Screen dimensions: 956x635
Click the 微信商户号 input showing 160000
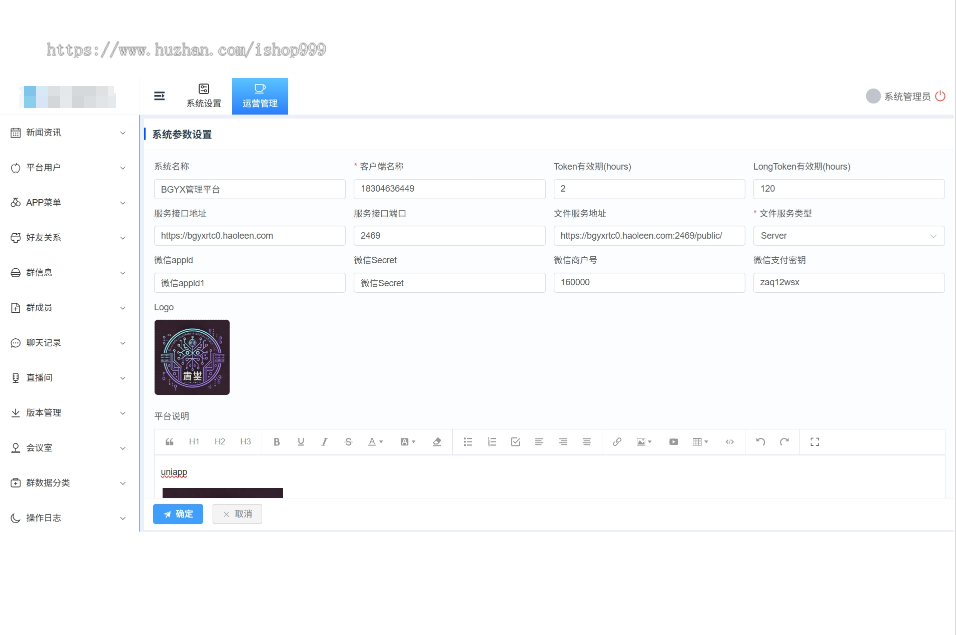(x=649, y=283)
